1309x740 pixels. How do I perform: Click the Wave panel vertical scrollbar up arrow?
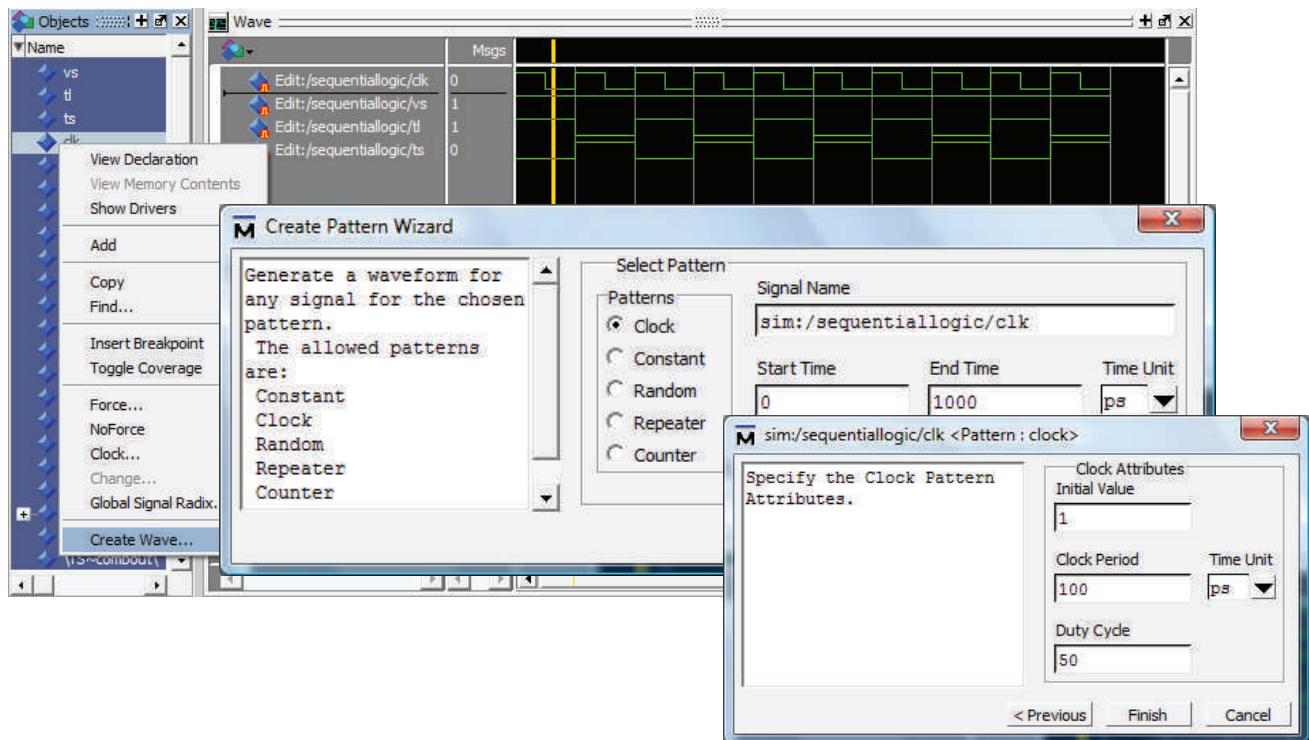pos(1178,78)
